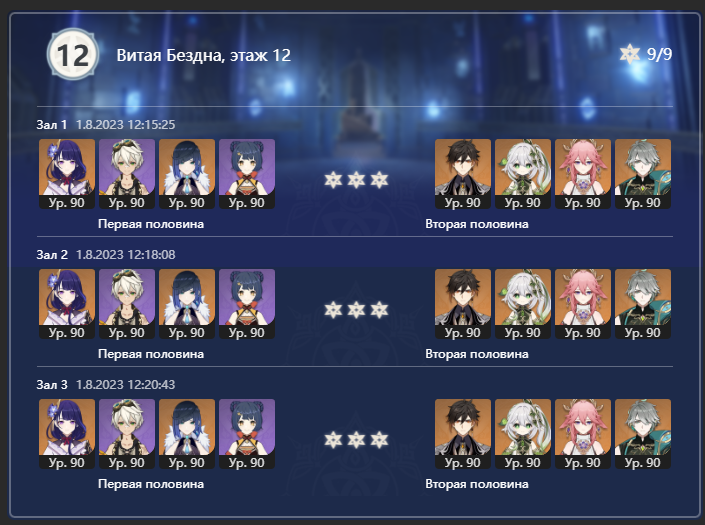Click Xiangling portrait in Зал 1
The image size is (705, 525).
click(x=247, y=174)
